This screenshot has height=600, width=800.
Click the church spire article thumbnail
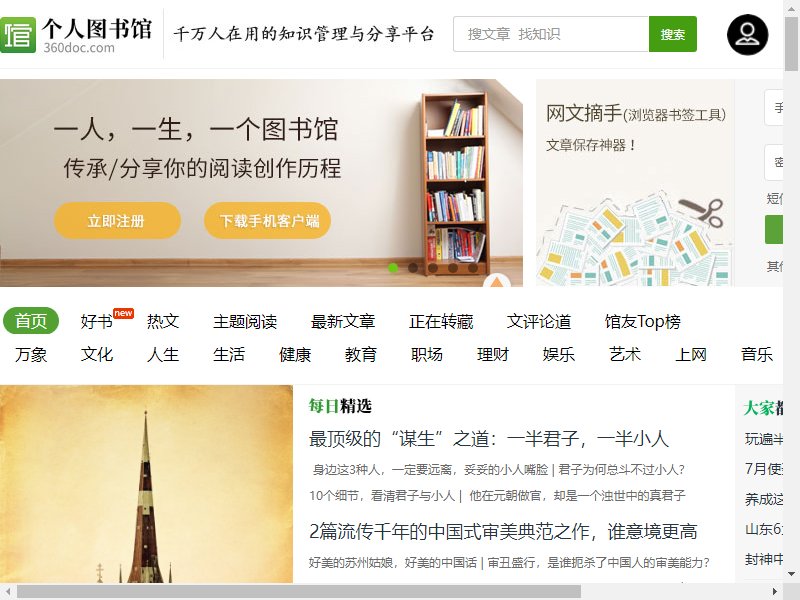(146, 484)
